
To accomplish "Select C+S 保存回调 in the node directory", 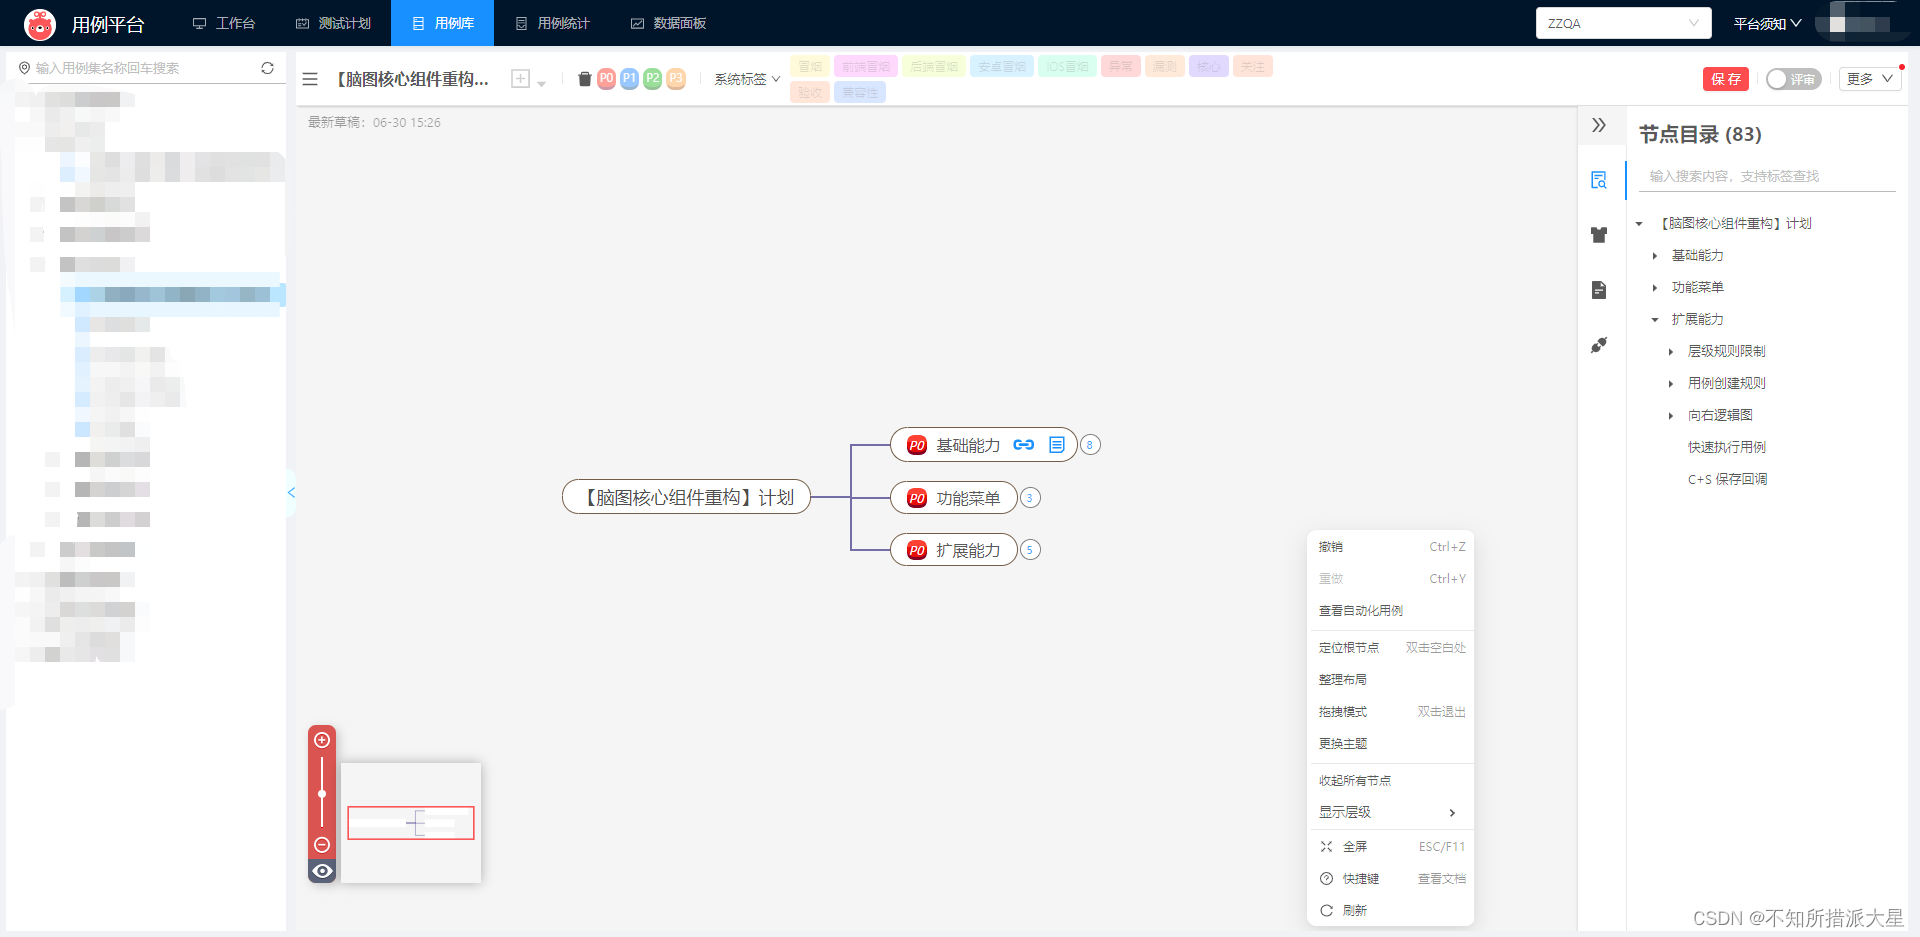I will (1727, 479).
